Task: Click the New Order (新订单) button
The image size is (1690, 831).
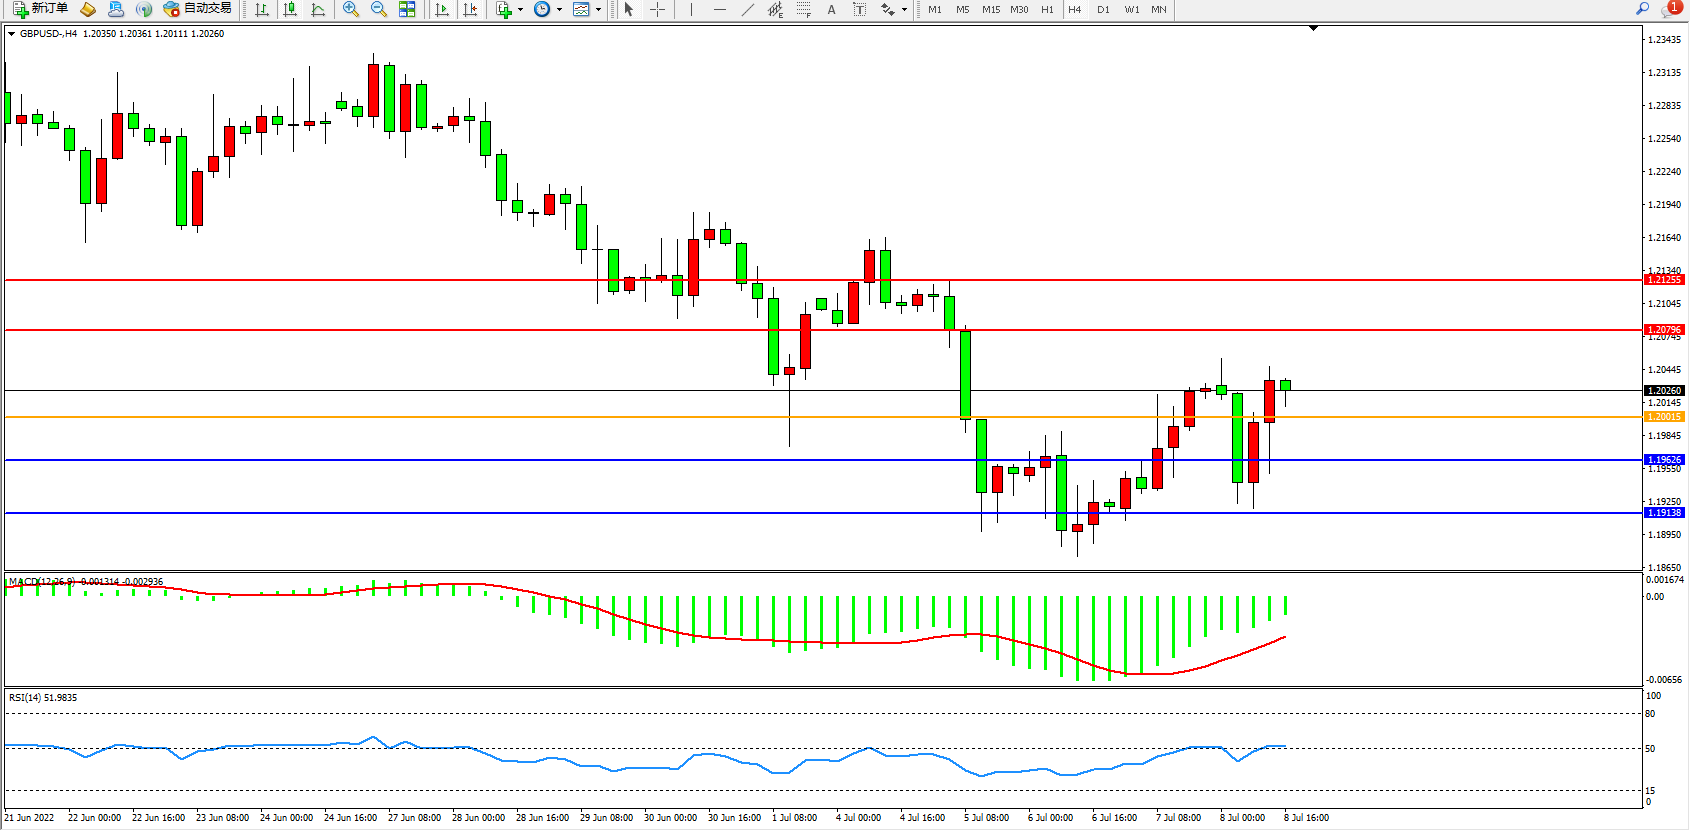Action: [40, 9]
